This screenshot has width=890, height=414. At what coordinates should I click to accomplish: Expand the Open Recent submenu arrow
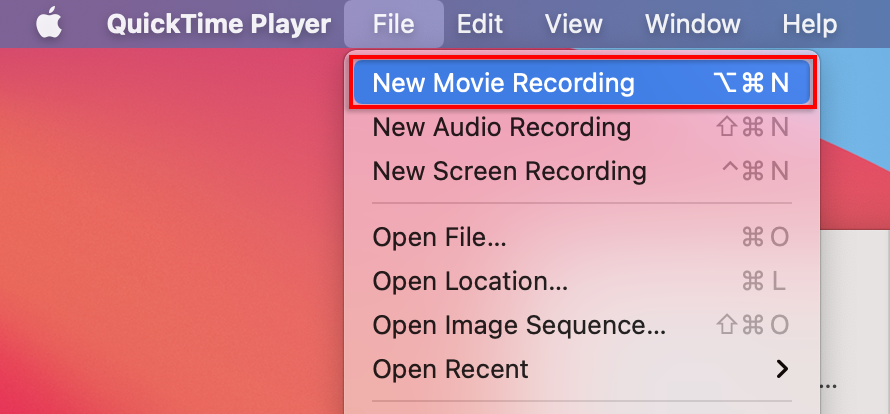click(x=782, y=369)
